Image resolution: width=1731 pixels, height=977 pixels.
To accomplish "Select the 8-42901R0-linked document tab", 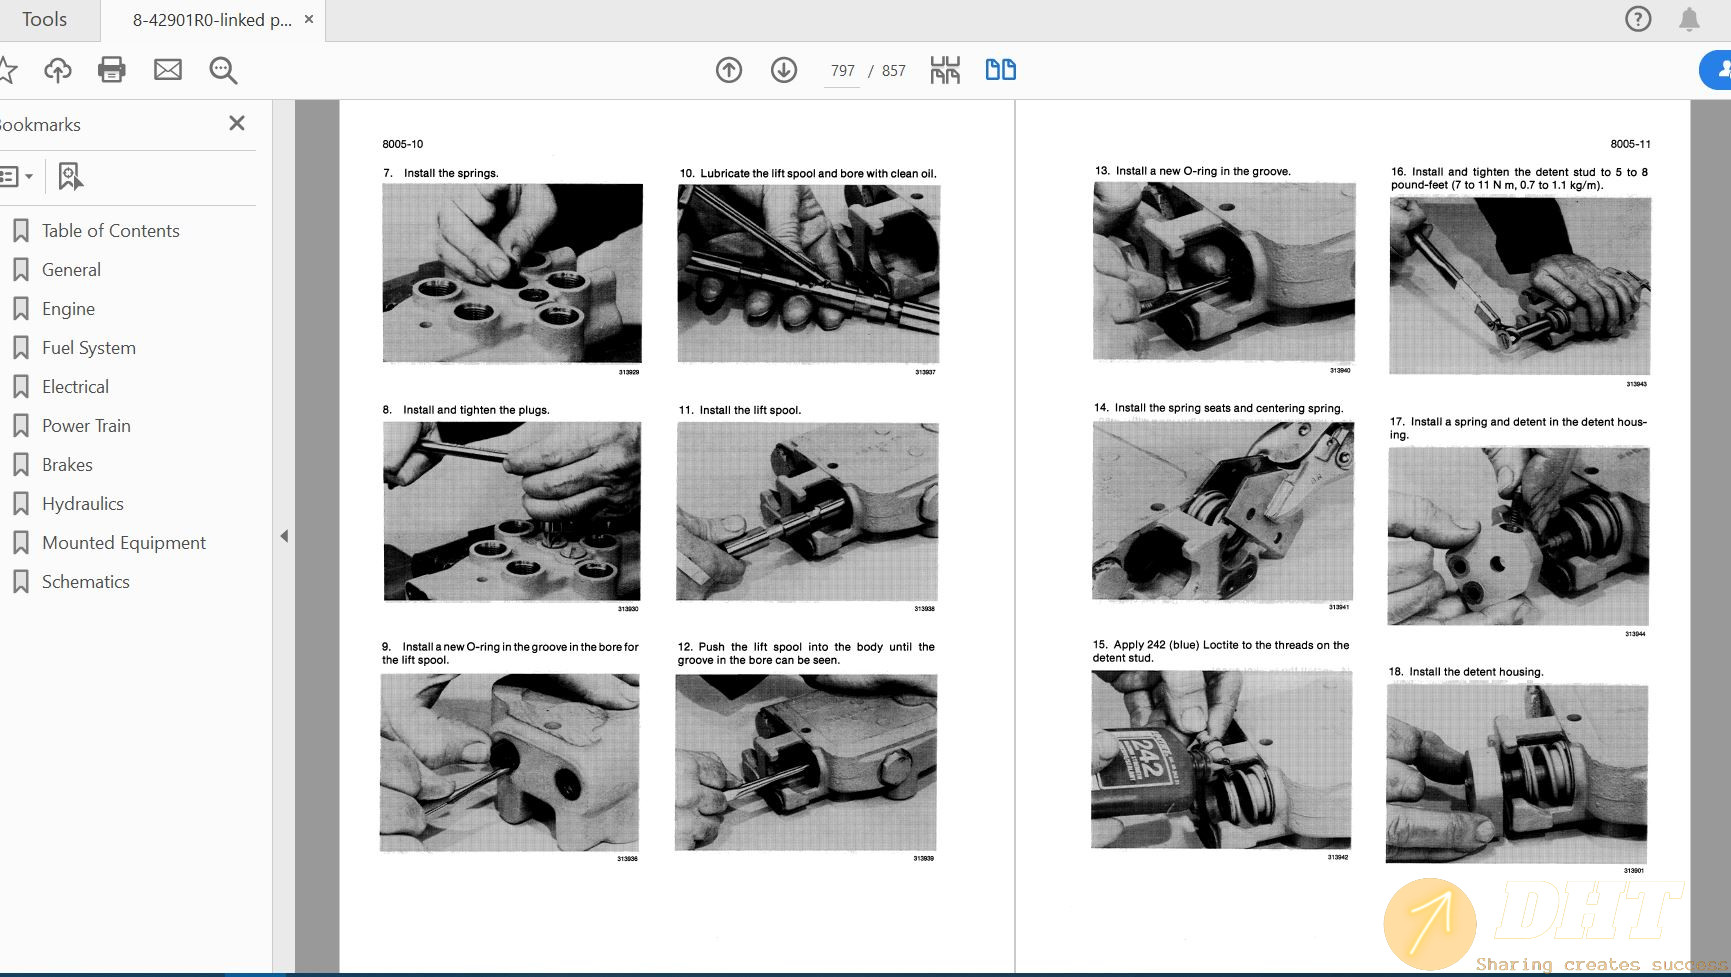I will [212, 20].
